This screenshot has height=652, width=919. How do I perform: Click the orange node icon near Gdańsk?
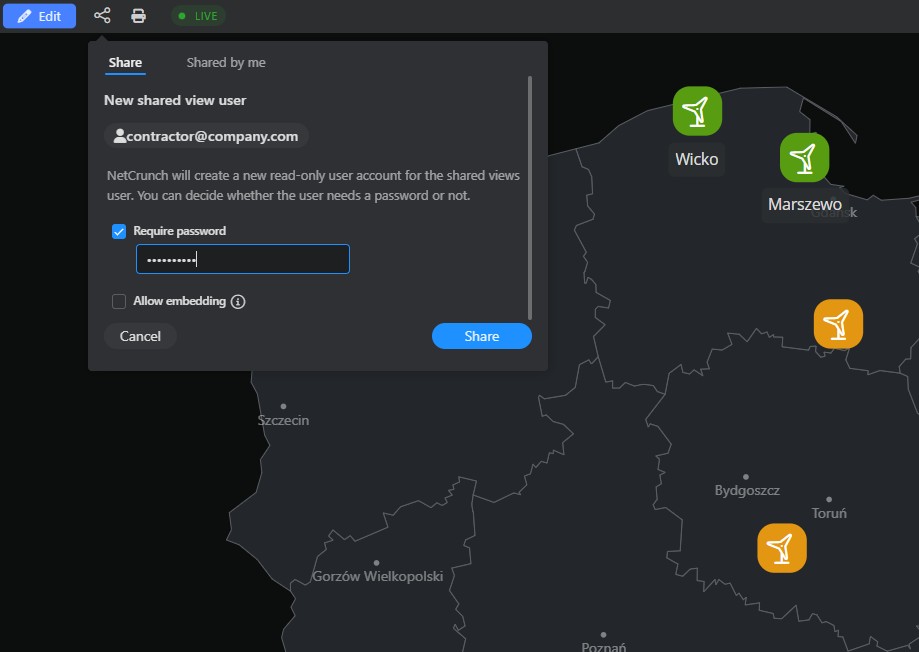838,323
